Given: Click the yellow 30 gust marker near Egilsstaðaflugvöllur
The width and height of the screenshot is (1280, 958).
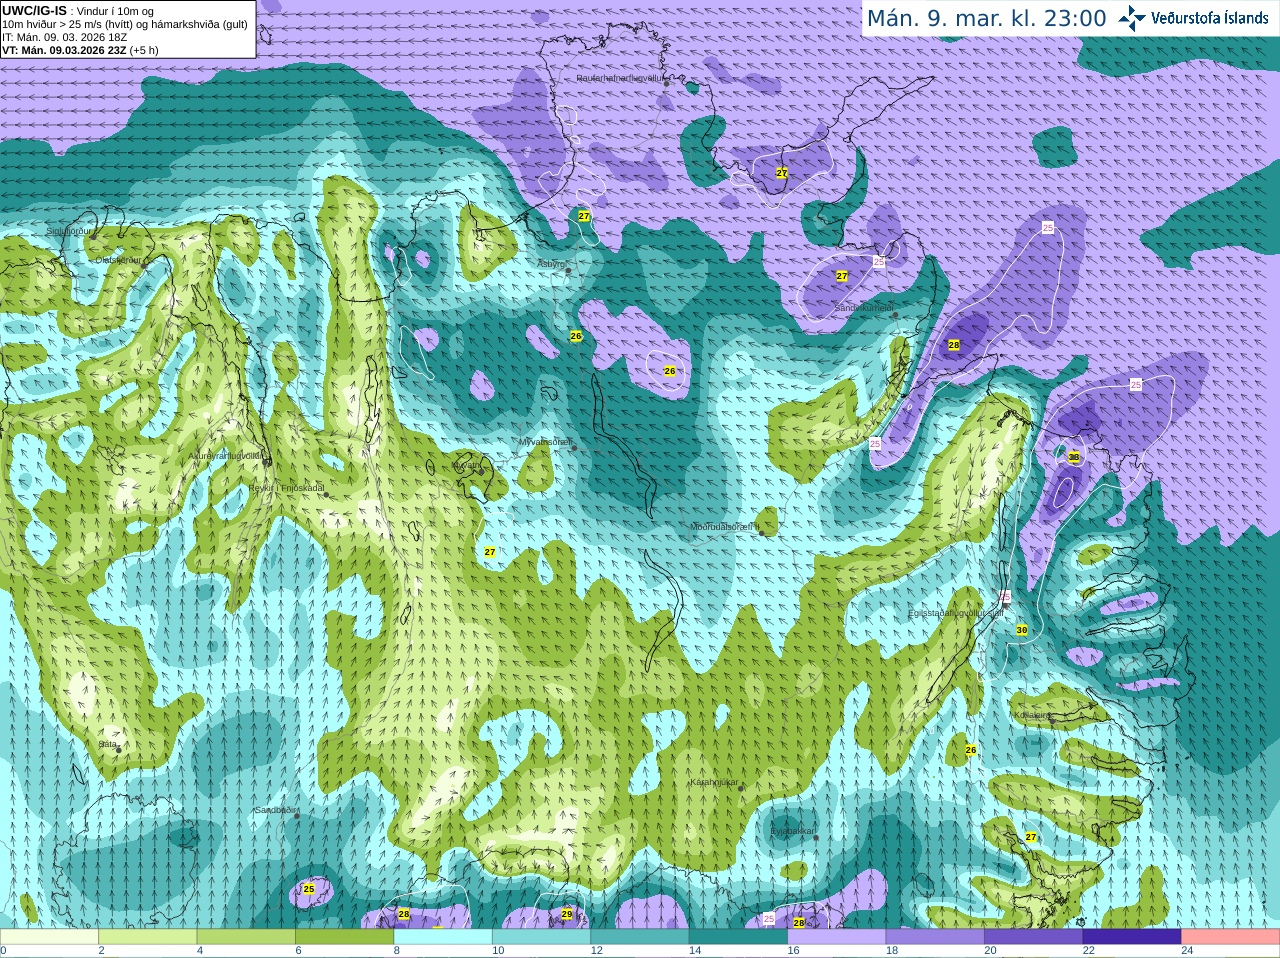Looking at the screenshot, I should tap(1021, 630).
